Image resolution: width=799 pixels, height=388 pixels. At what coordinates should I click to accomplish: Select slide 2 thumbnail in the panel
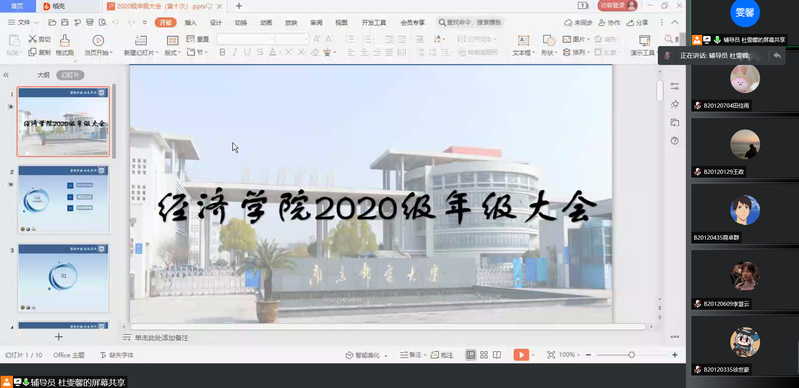63,199
